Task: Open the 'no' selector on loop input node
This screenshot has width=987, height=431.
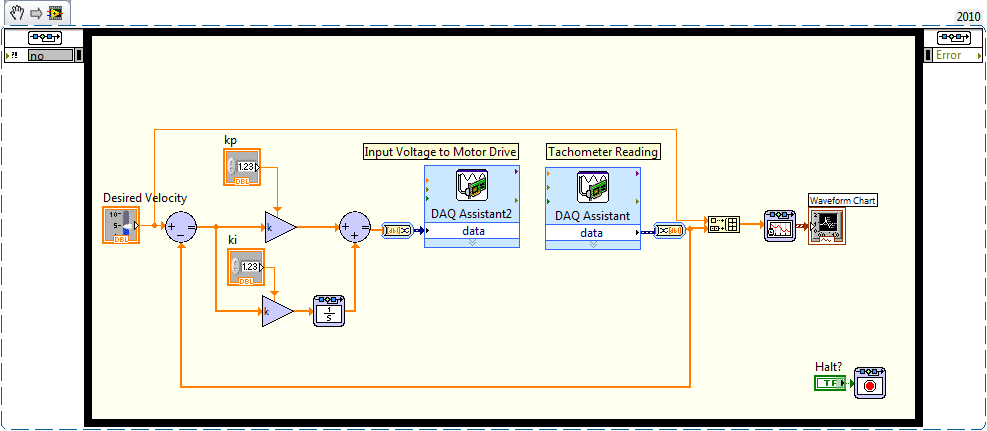Action: click(49, 56)
